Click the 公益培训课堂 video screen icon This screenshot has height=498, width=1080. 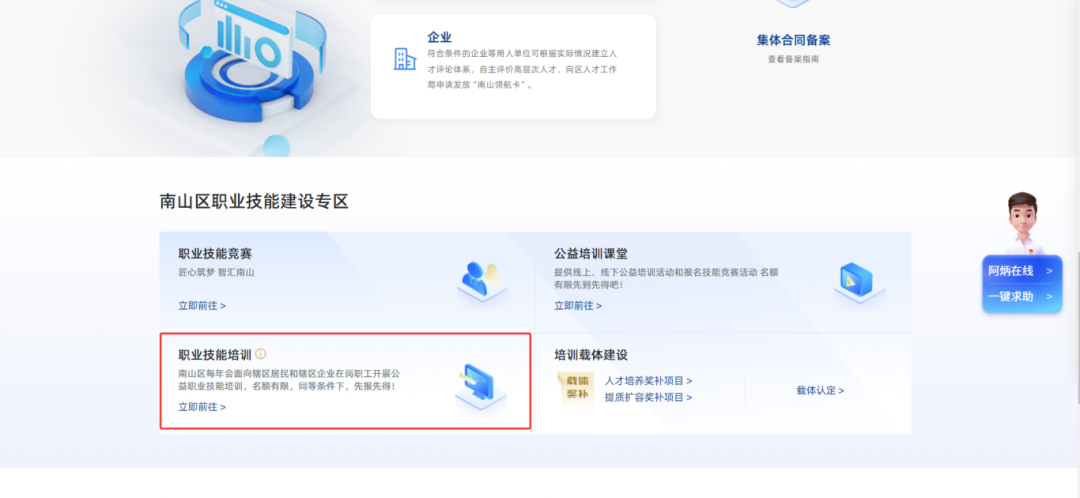(859, 282)
